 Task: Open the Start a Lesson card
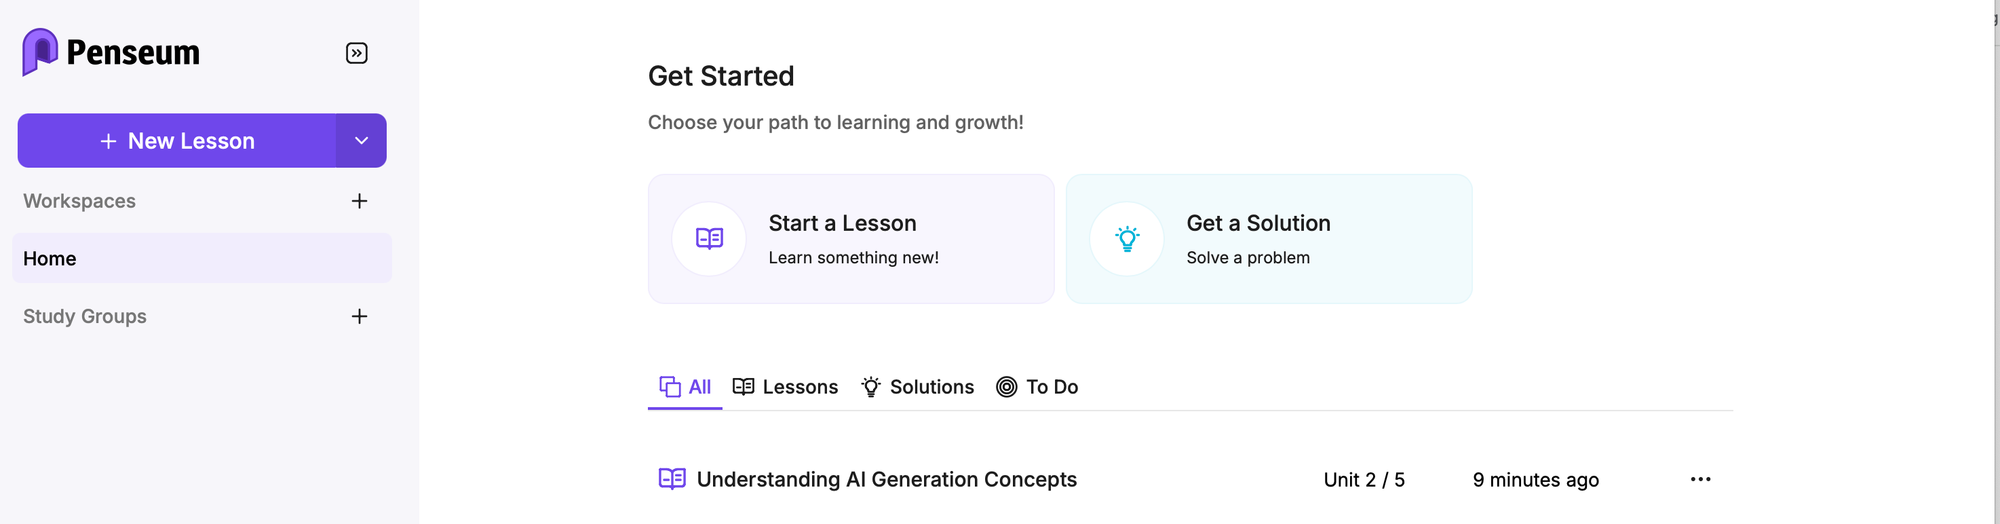pos(851,239)
